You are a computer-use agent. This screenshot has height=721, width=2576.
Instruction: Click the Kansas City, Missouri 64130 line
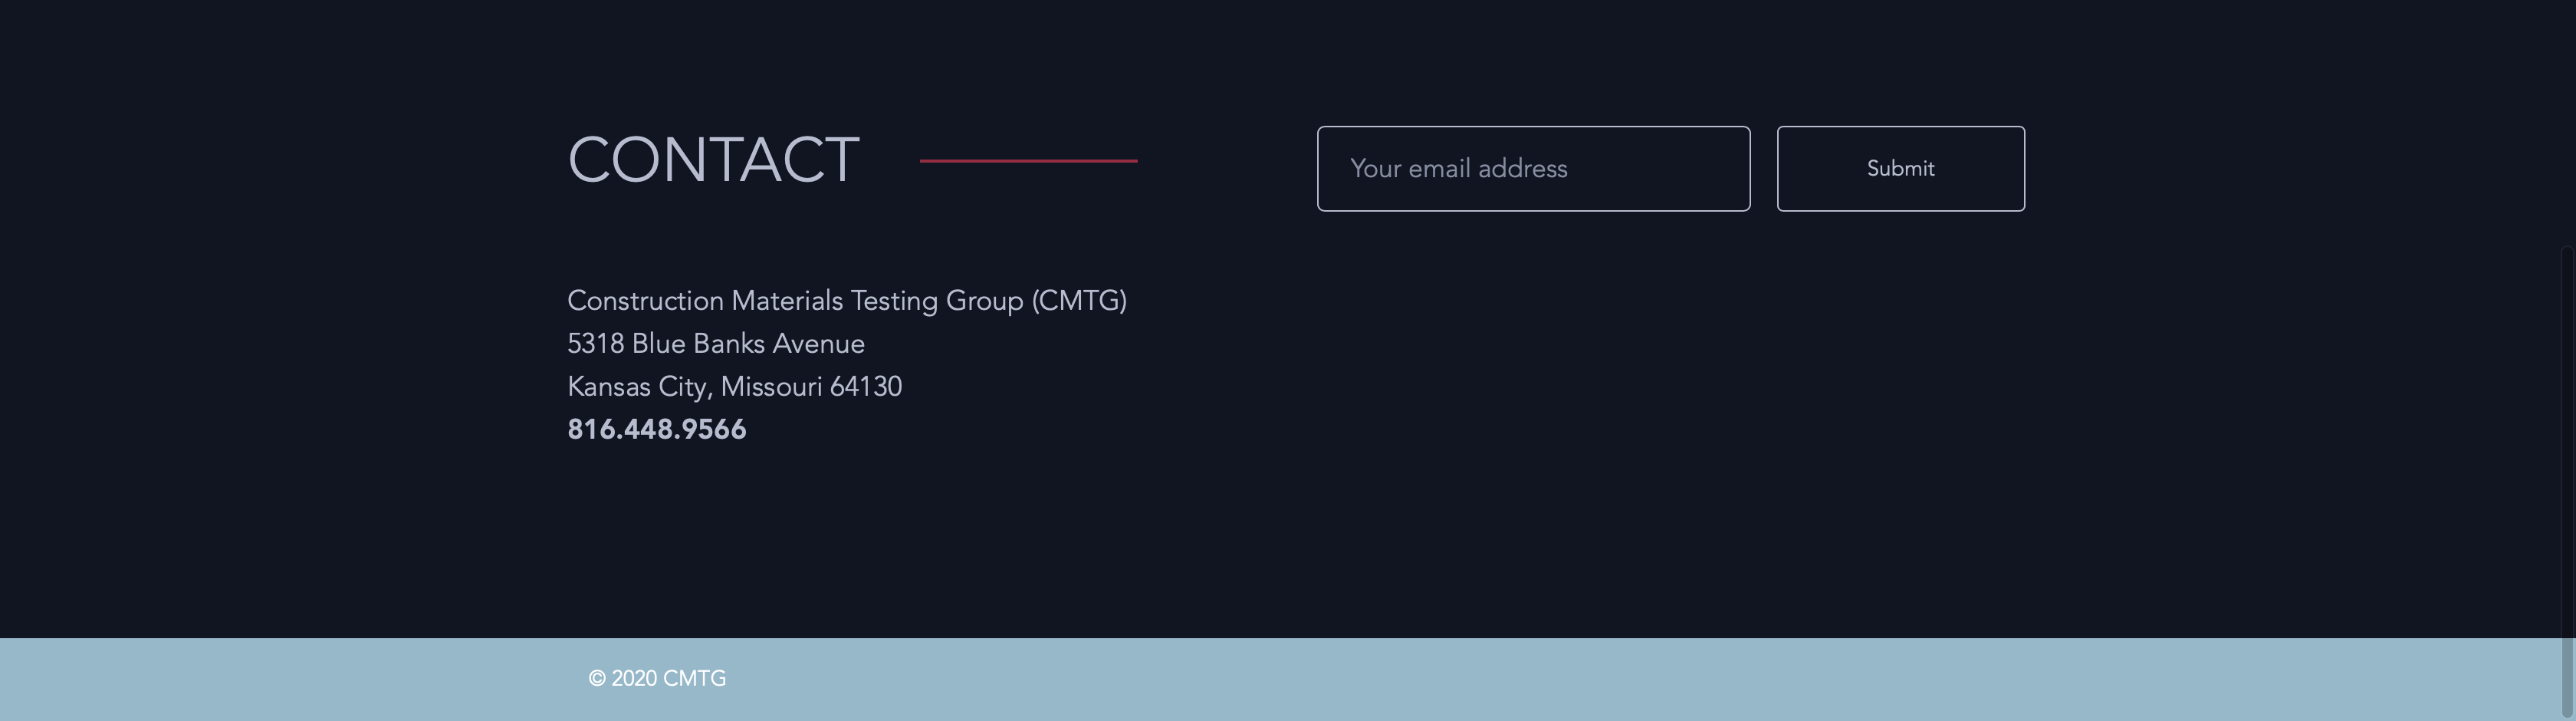tap(734, 386)
